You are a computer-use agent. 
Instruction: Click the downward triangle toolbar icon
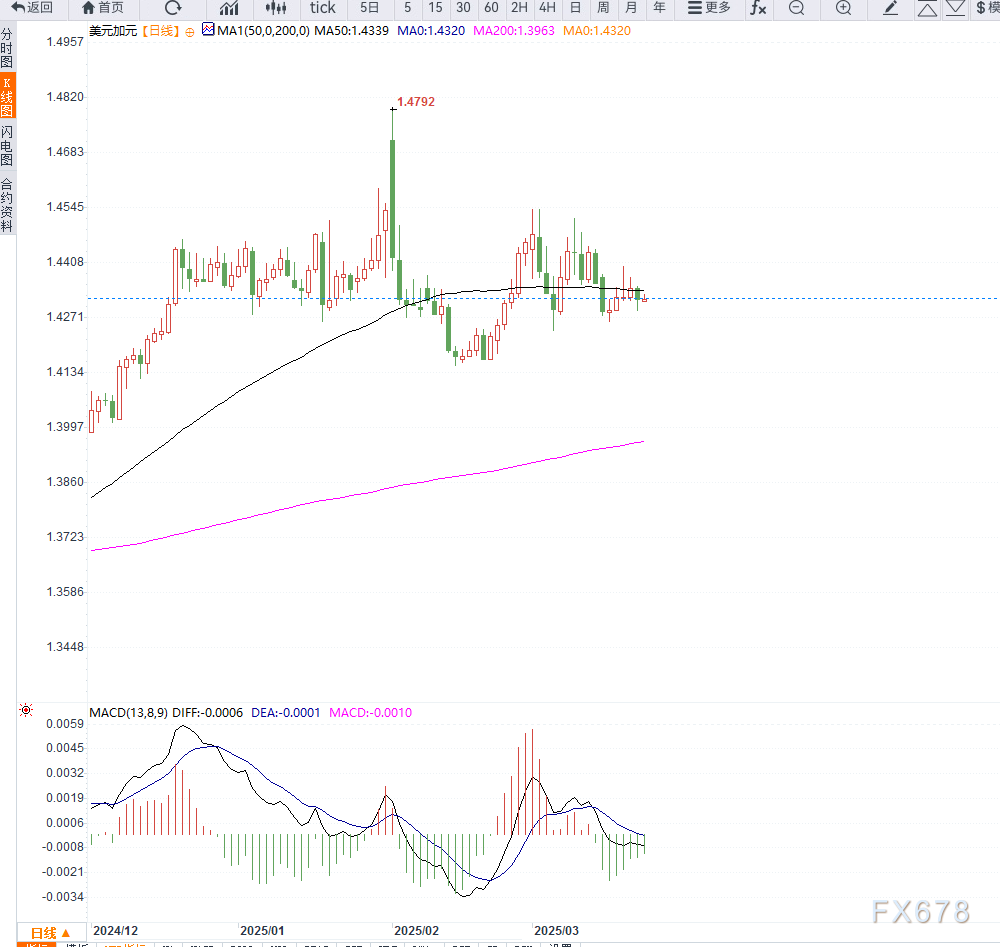point(955,8)
